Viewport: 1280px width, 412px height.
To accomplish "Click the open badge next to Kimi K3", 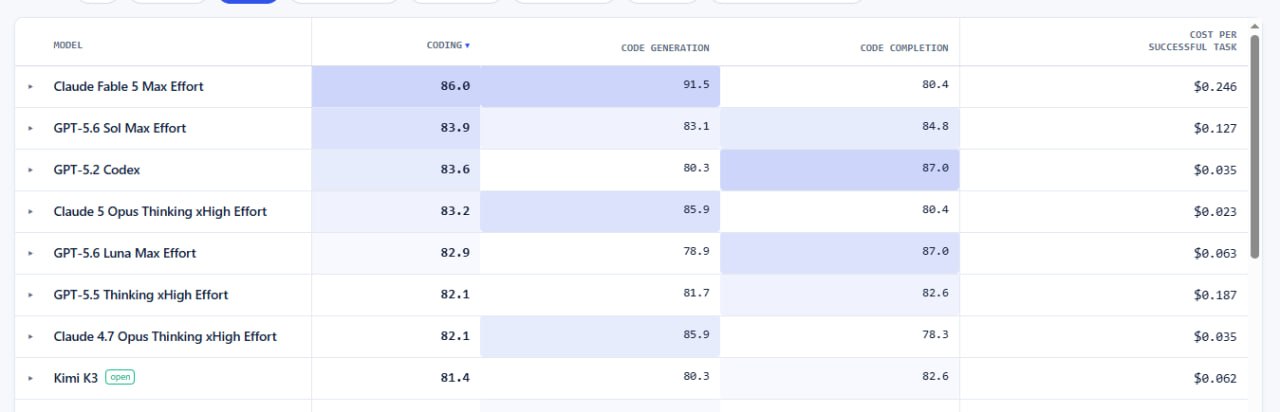I will point(120,378).
